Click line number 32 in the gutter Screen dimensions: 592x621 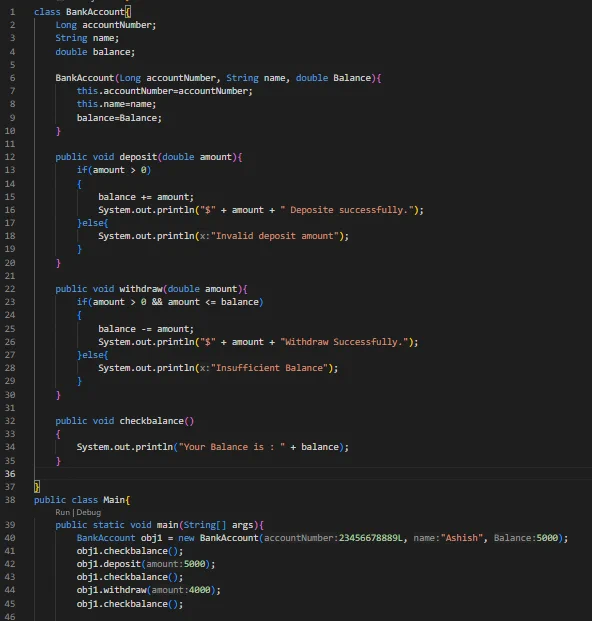(x=10, y=421)
